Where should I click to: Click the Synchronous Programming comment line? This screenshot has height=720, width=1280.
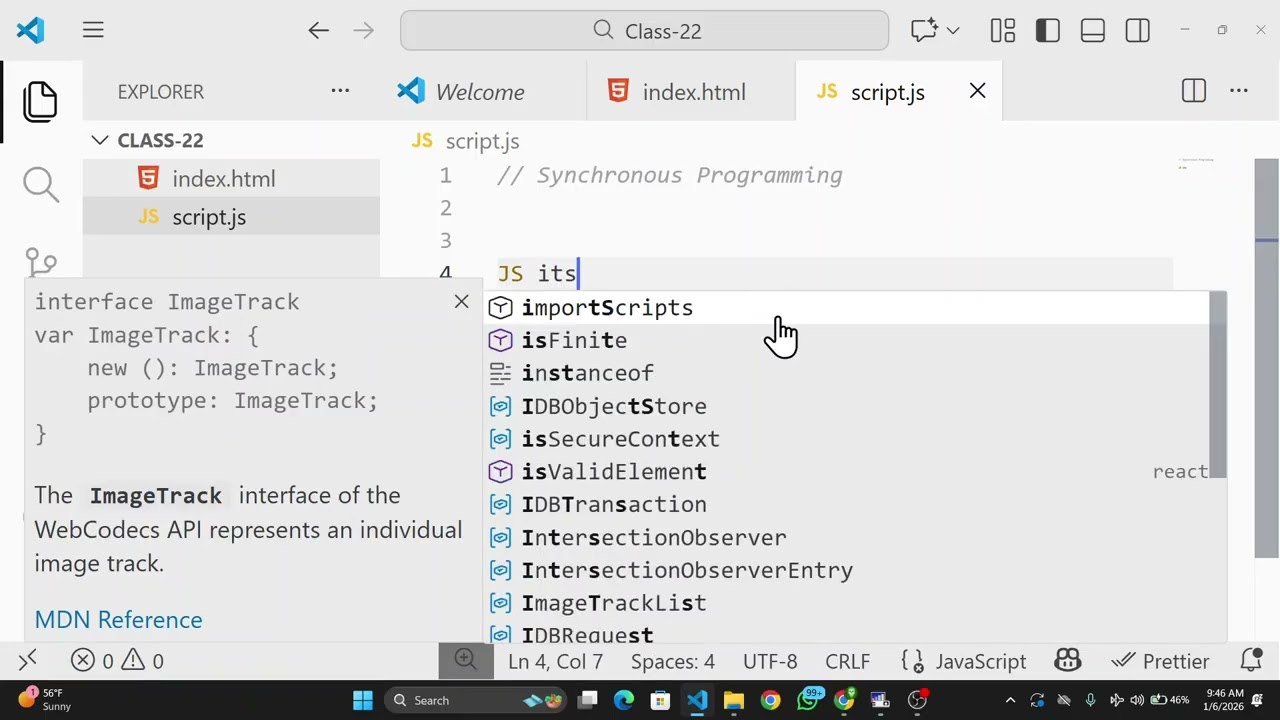(670, 175)
